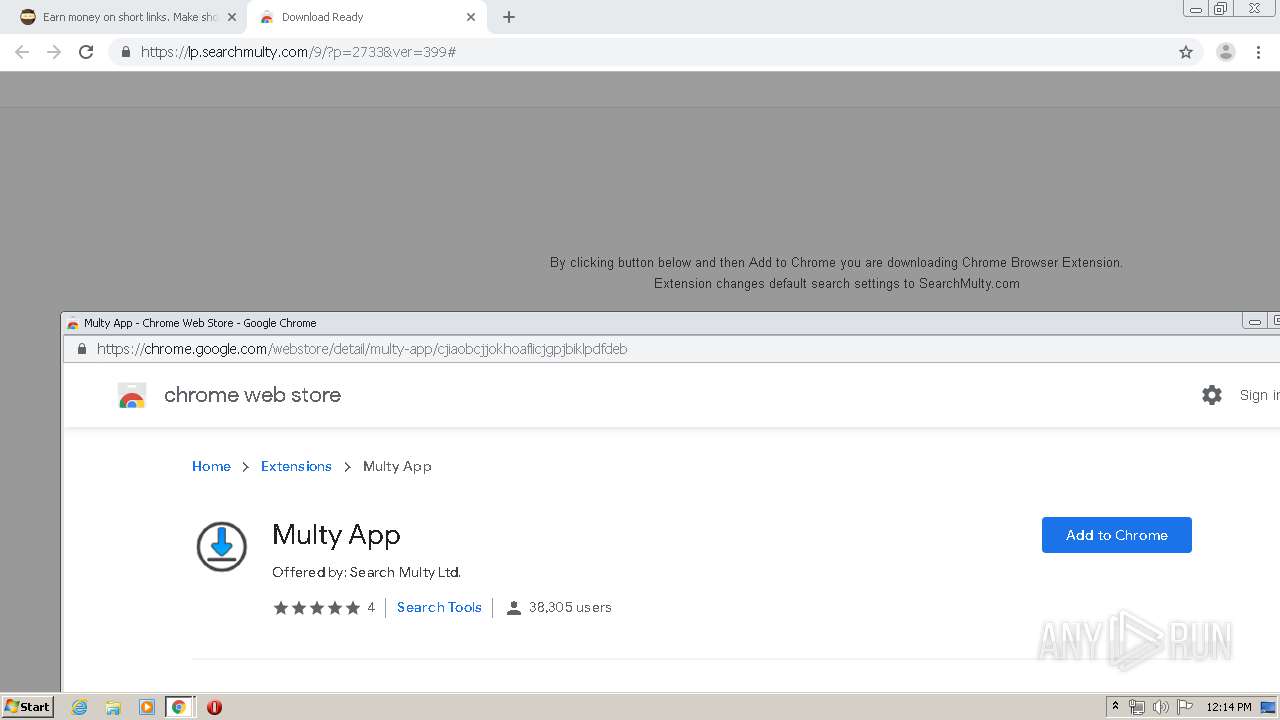Click the browser back arrow
The image size is (1280, 720).
click(22, 52)
